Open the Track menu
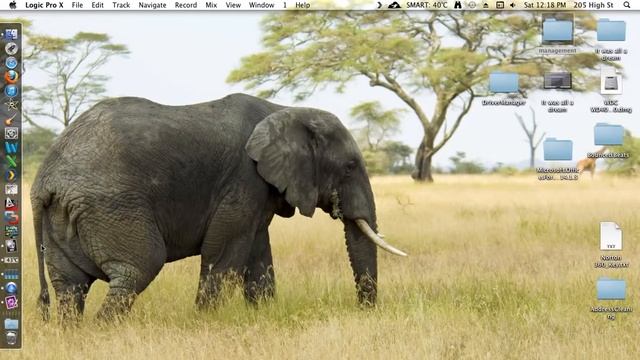This screenshot has width=640, height=360. point(121,5)
